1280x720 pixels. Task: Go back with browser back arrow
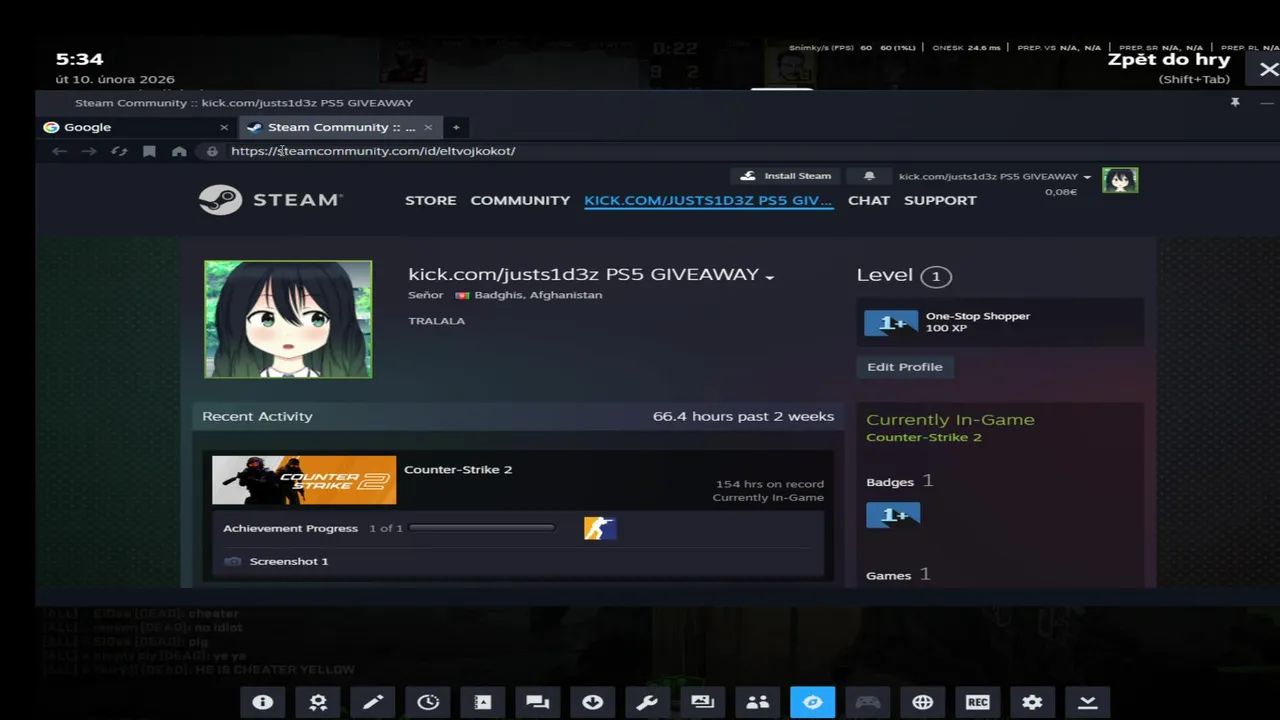pyautogui.click(x=59, y=151)
